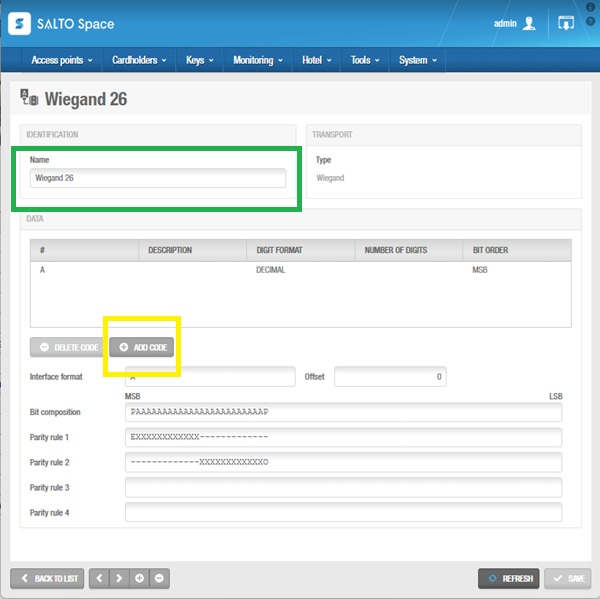The image size is (600, 599).
Task: Click the Parity rule 1 field
Action: pos(343,437)
